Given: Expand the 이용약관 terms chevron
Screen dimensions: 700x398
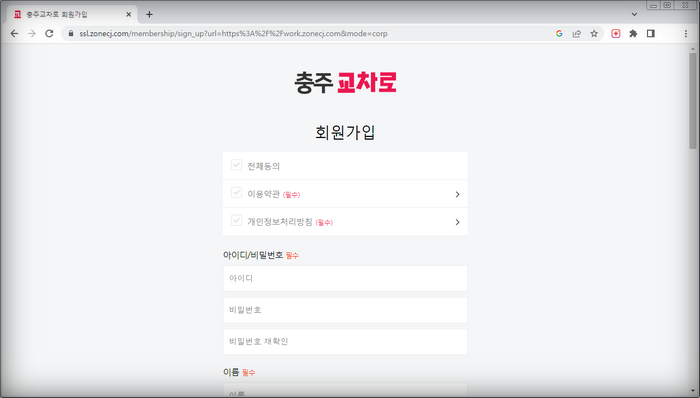Looking at the screenshot, I should (457, 194).
